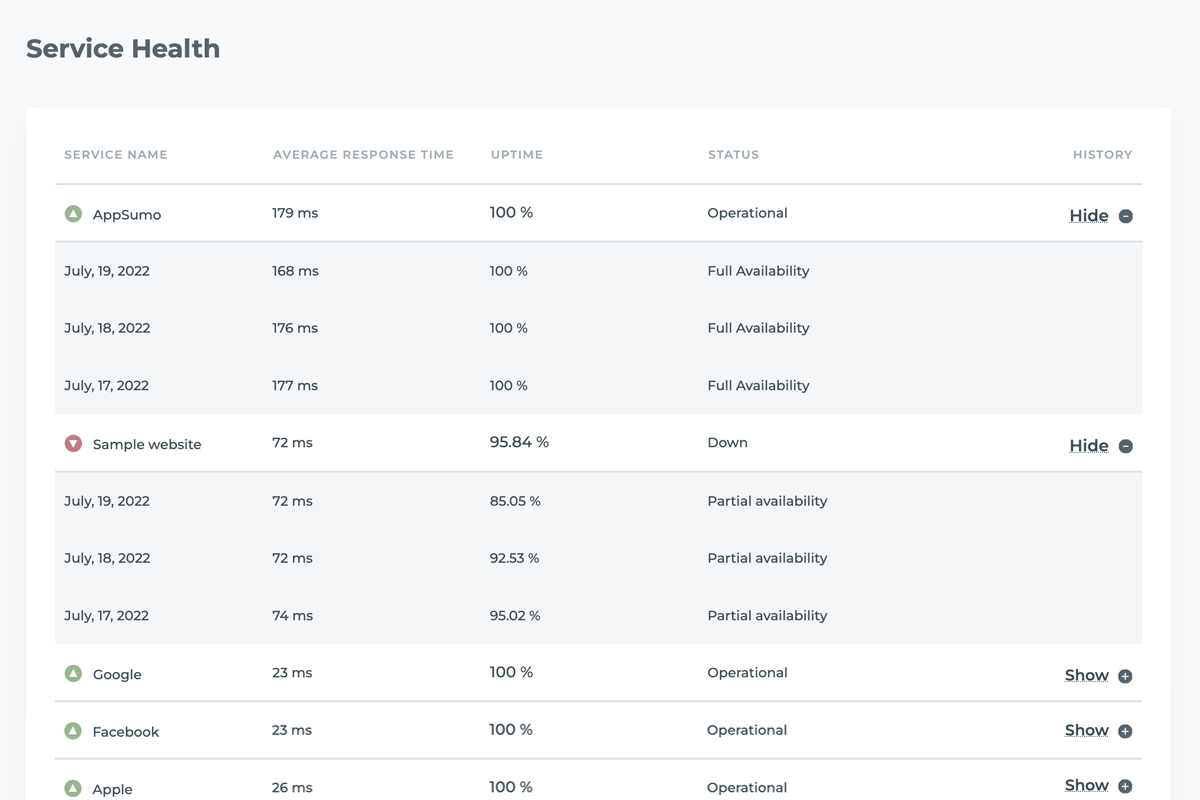Click the green status icon beside Apple

pos(73,789)
